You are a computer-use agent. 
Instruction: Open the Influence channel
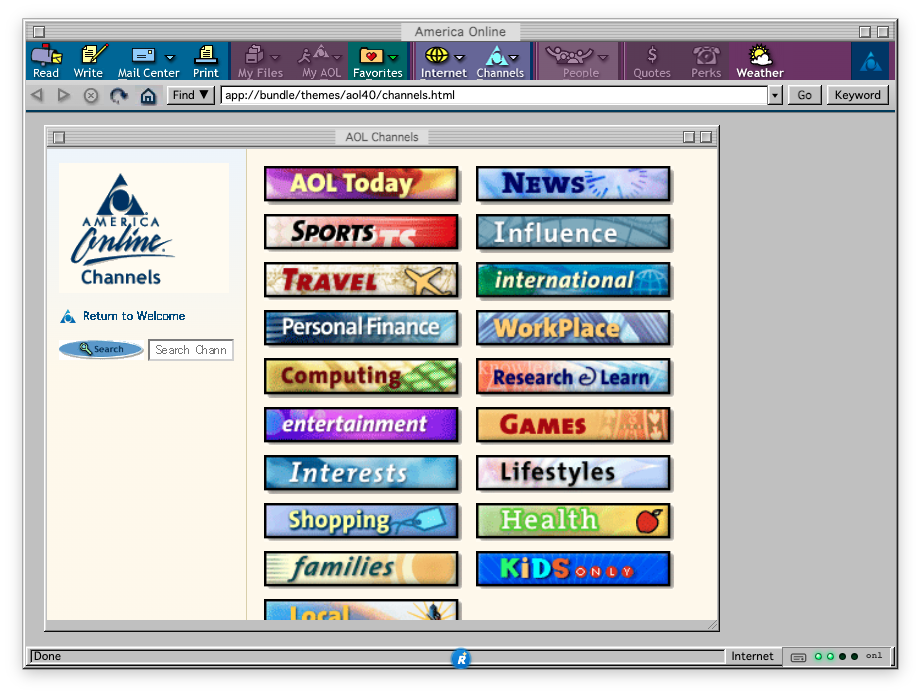pyautogui.click(x=573, y=232)
